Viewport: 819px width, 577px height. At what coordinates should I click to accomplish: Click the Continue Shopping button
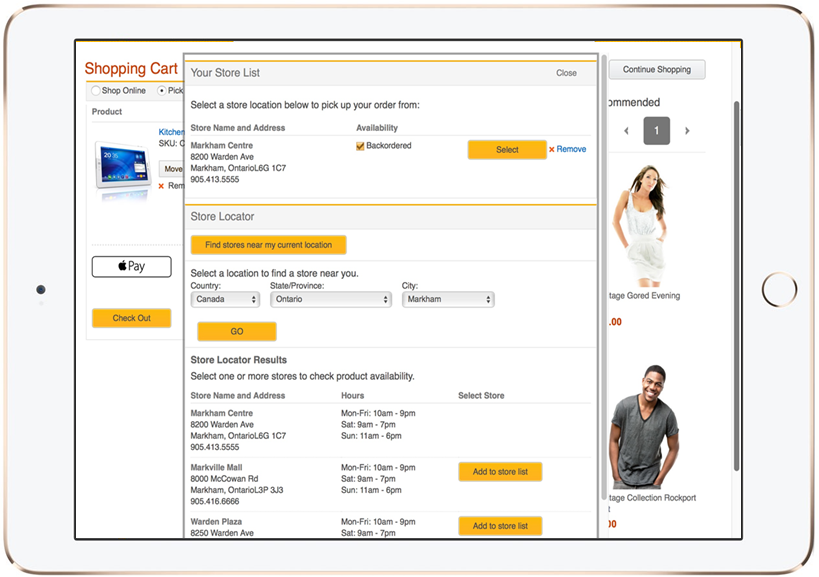click(x=656, y=69)
